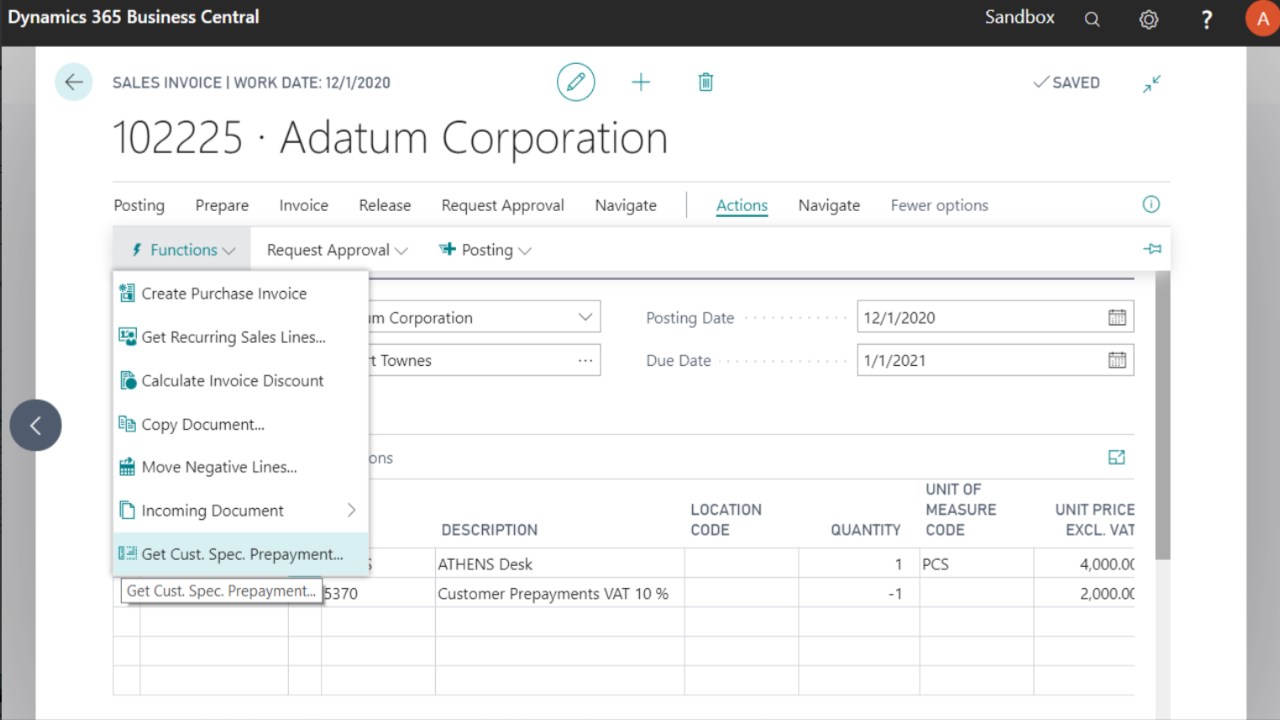The image size is (1280, 720).
Task: Open the Release tab
Action: [x=385, y=205]
